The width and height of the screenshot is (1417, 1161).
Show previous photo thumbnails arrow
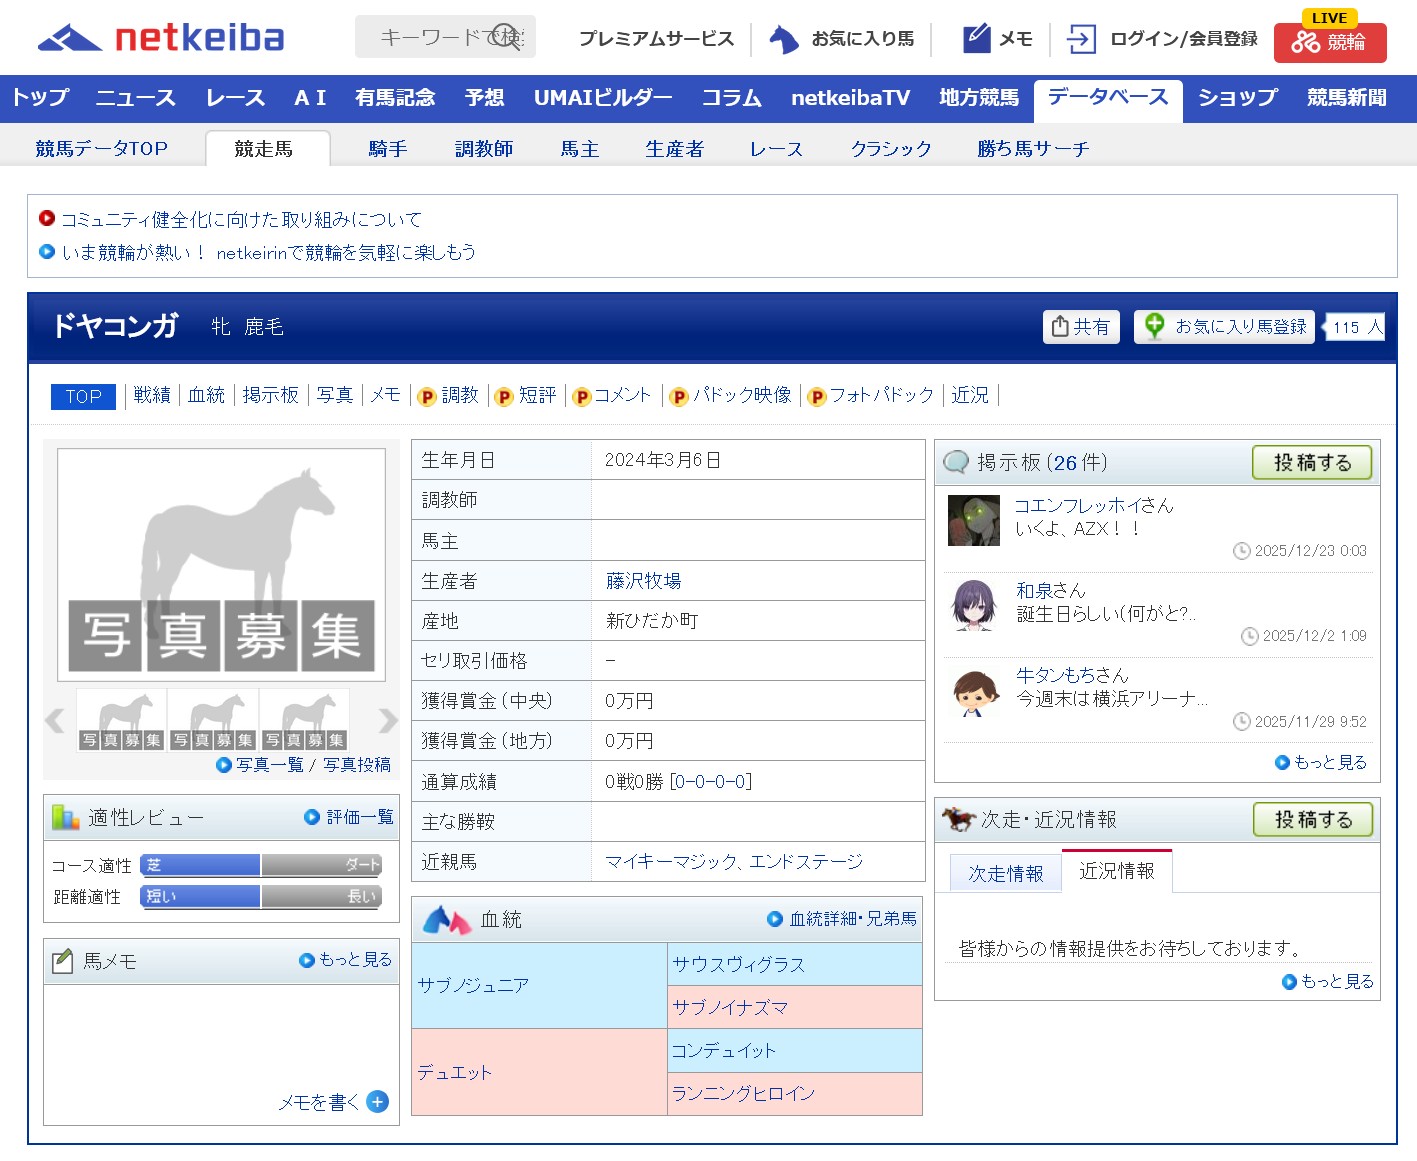[55, 720]
